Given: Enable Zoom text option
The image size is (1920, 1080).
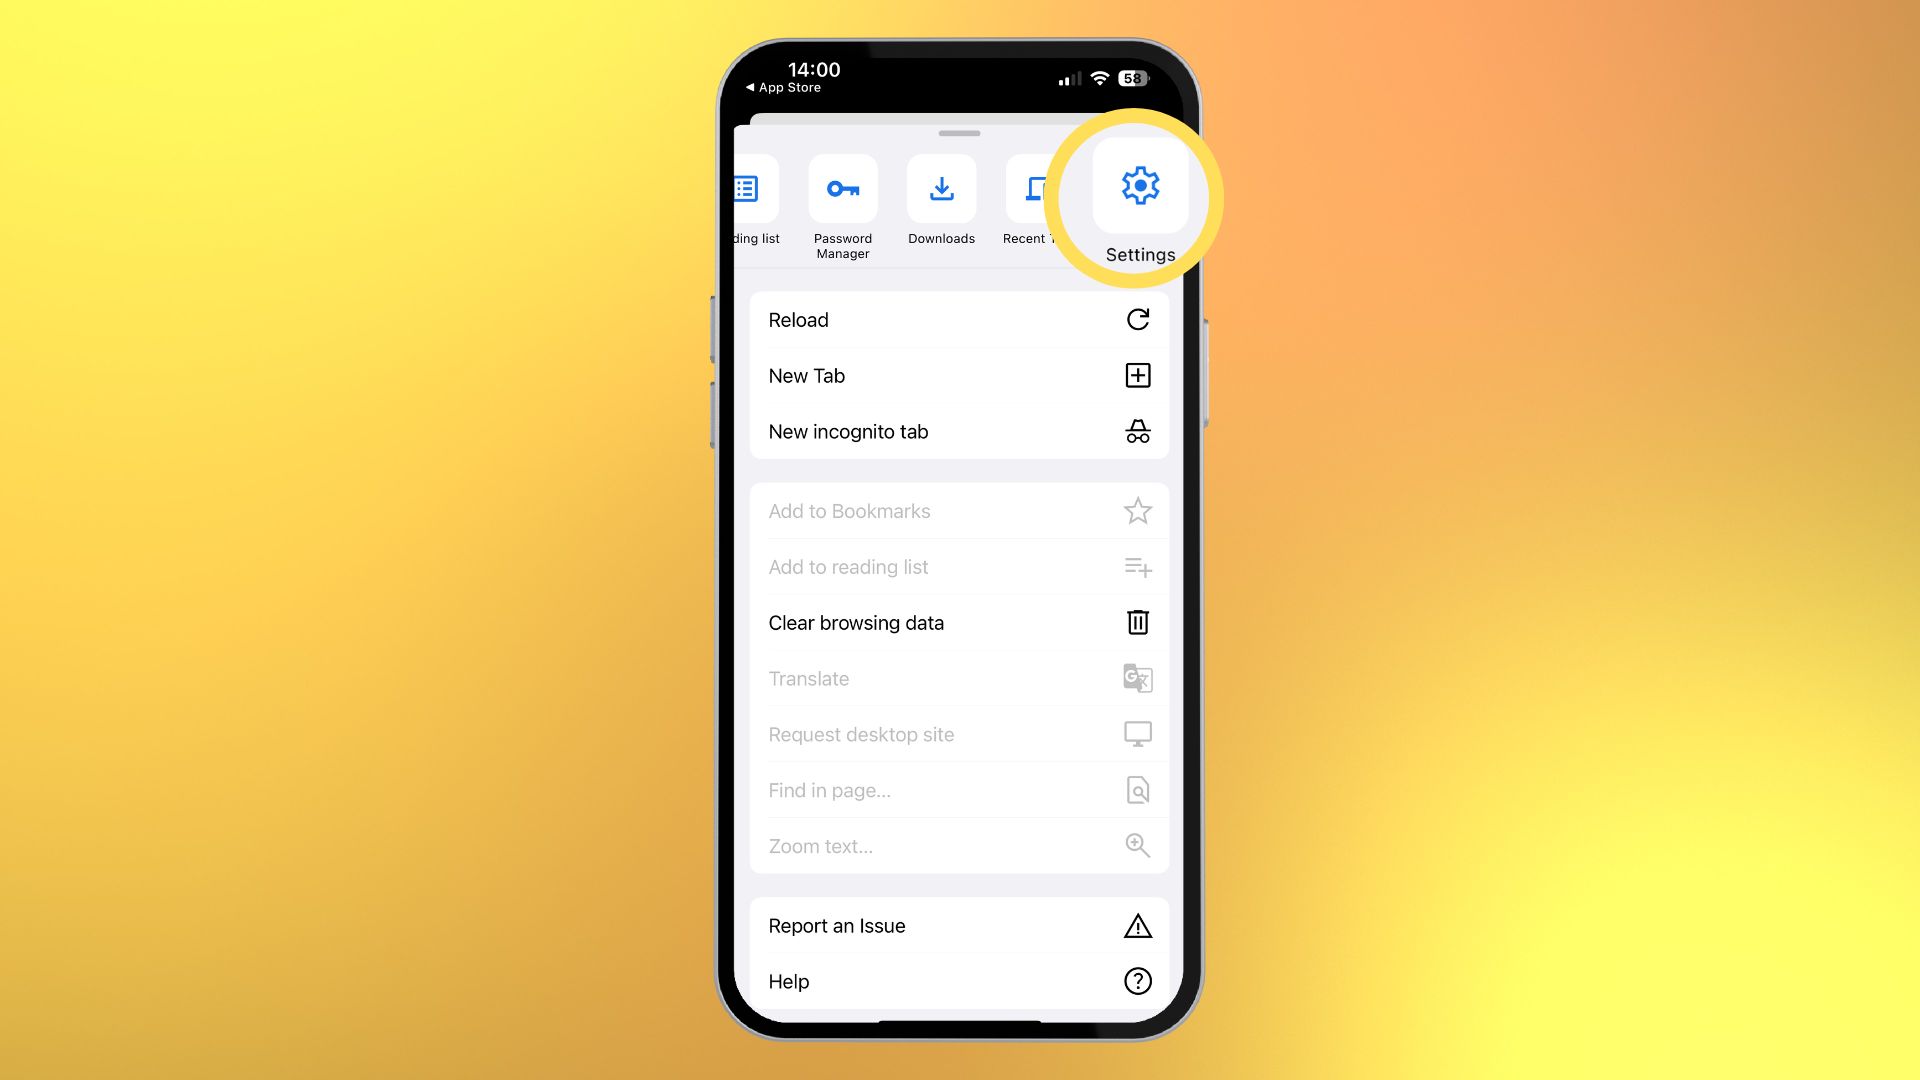Looking at the screenshot, I should pos(959,845).
